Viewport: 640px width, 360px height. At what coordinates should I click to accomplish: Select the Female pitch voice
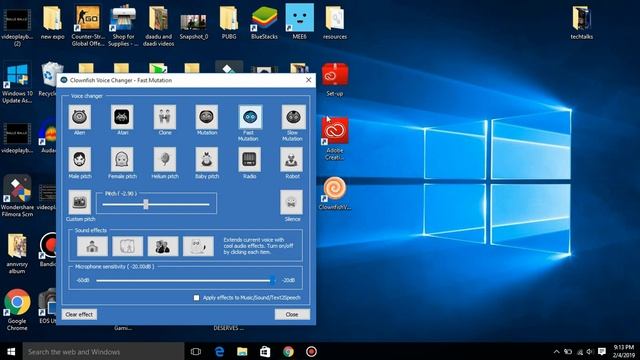[122, 160]
